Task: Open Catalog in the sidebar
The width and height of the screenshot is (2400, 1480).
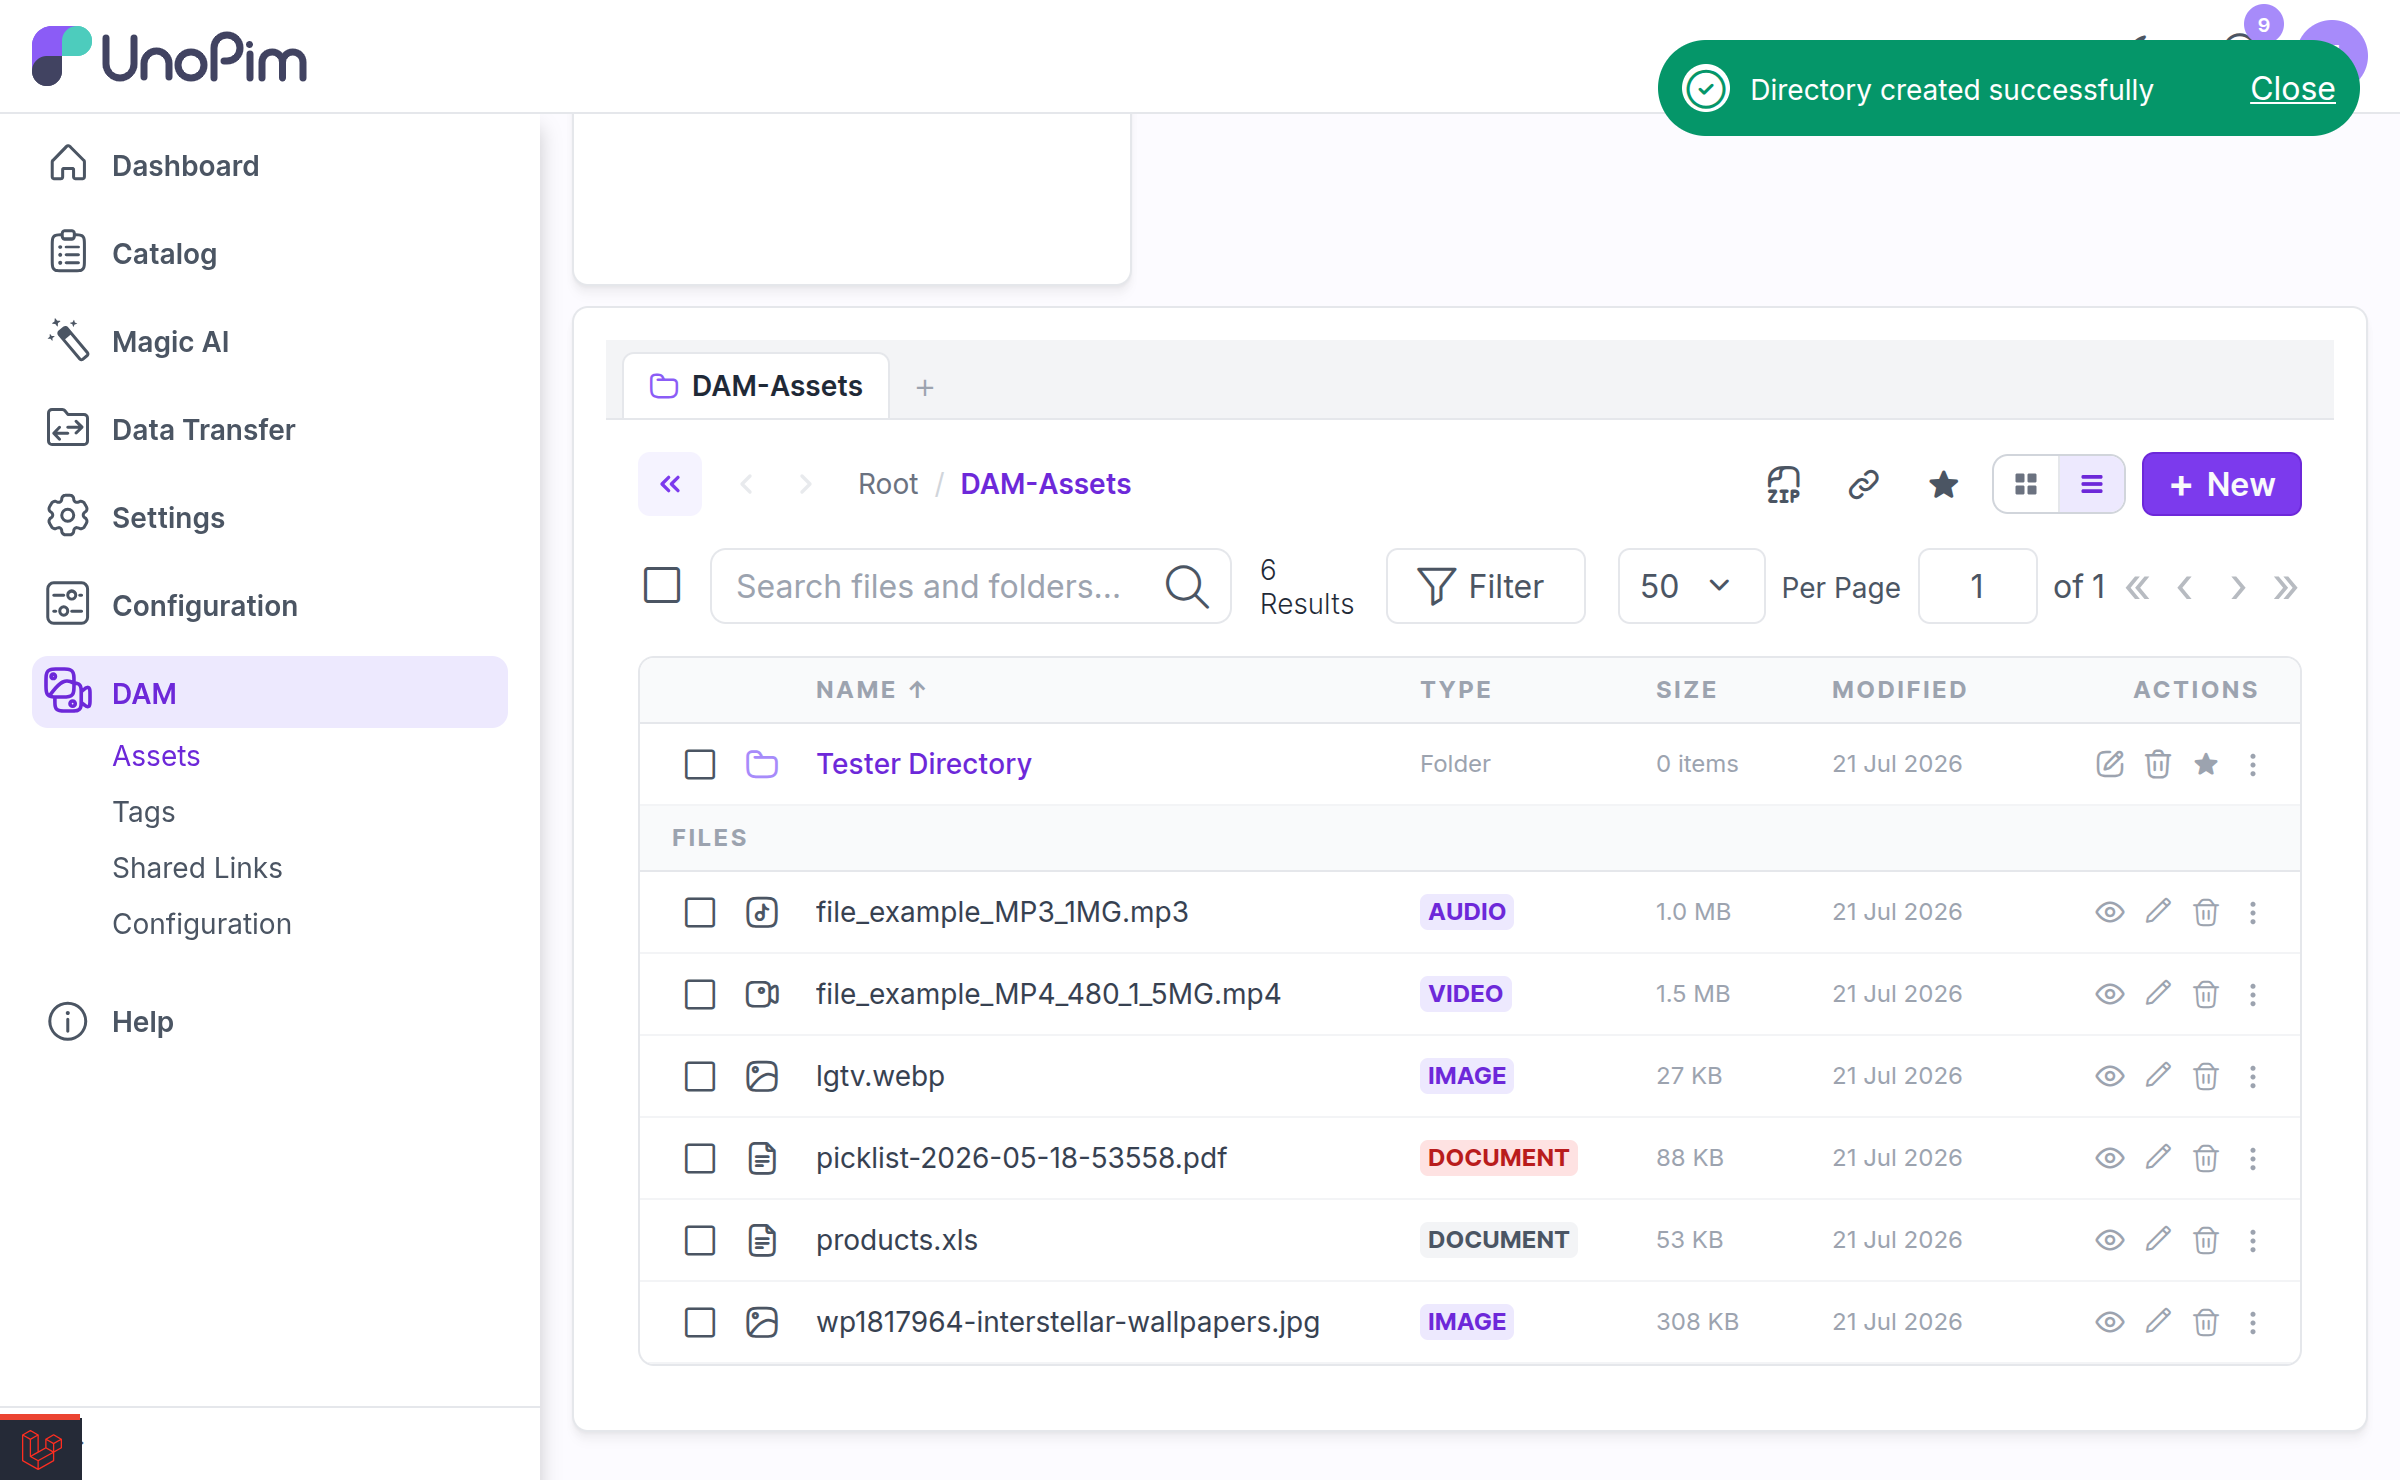Action: (270, 253)
